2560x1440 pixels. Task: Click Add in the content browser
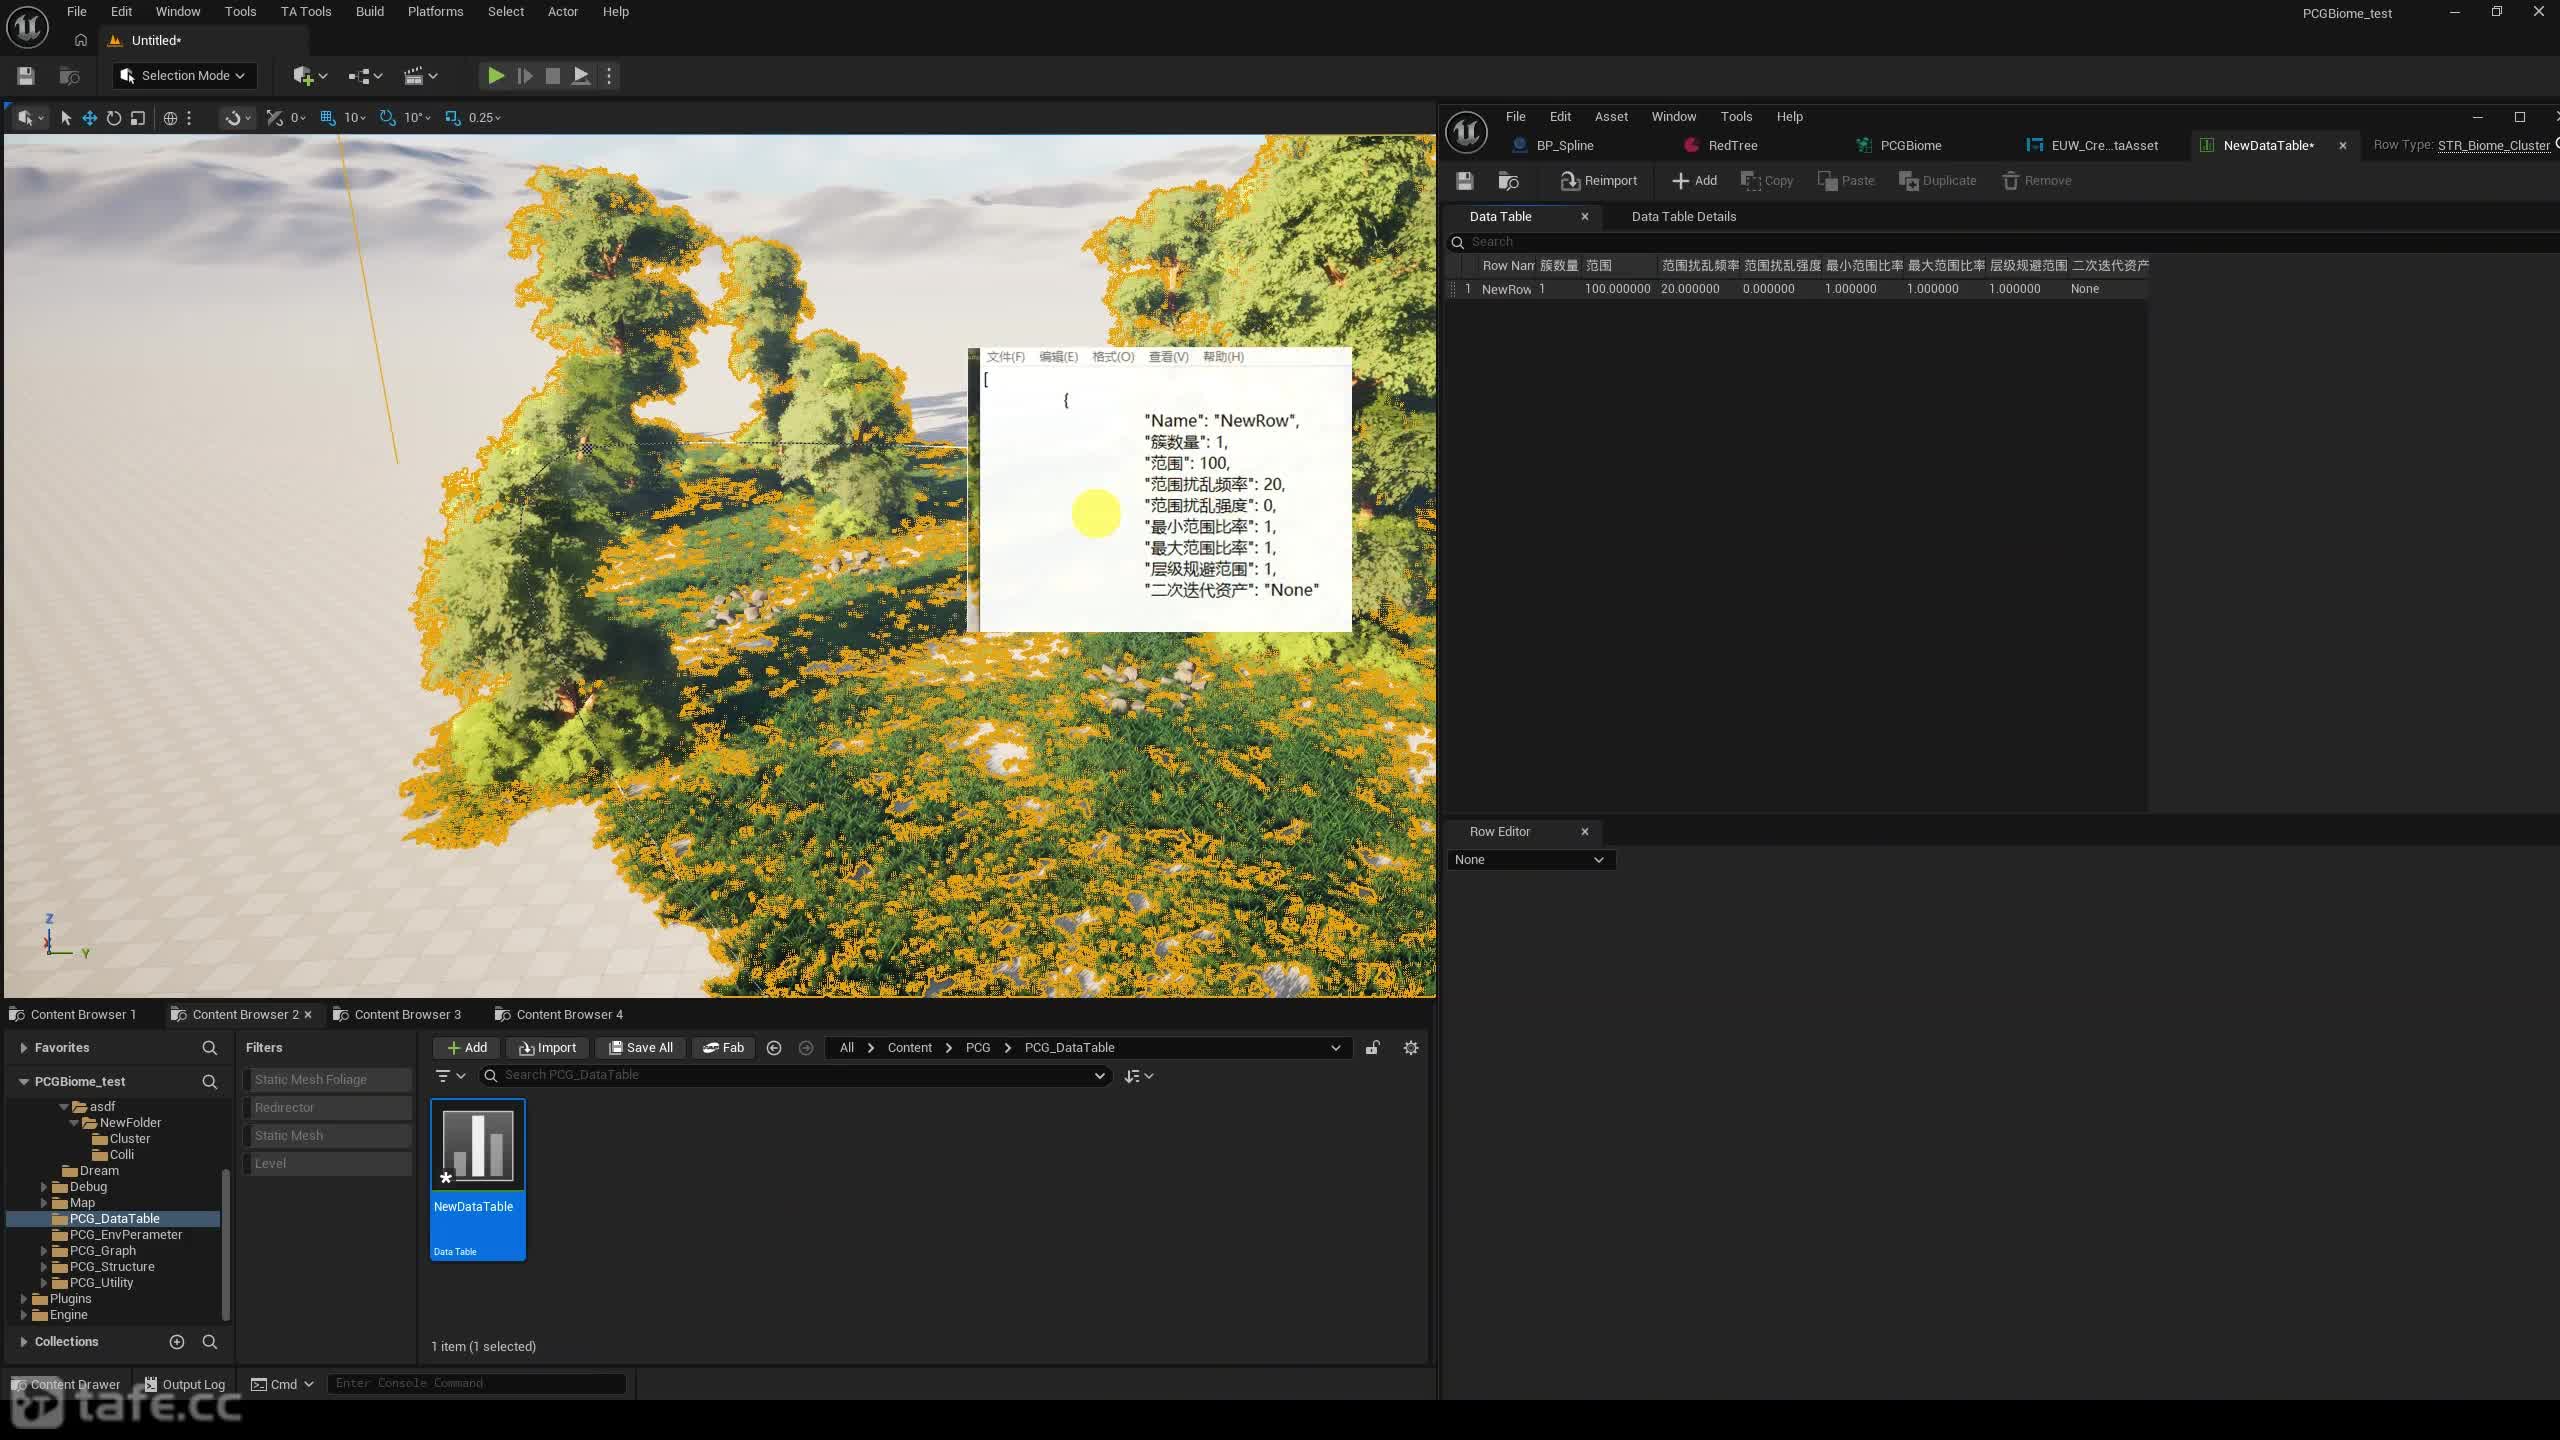tap(466, 1048)
